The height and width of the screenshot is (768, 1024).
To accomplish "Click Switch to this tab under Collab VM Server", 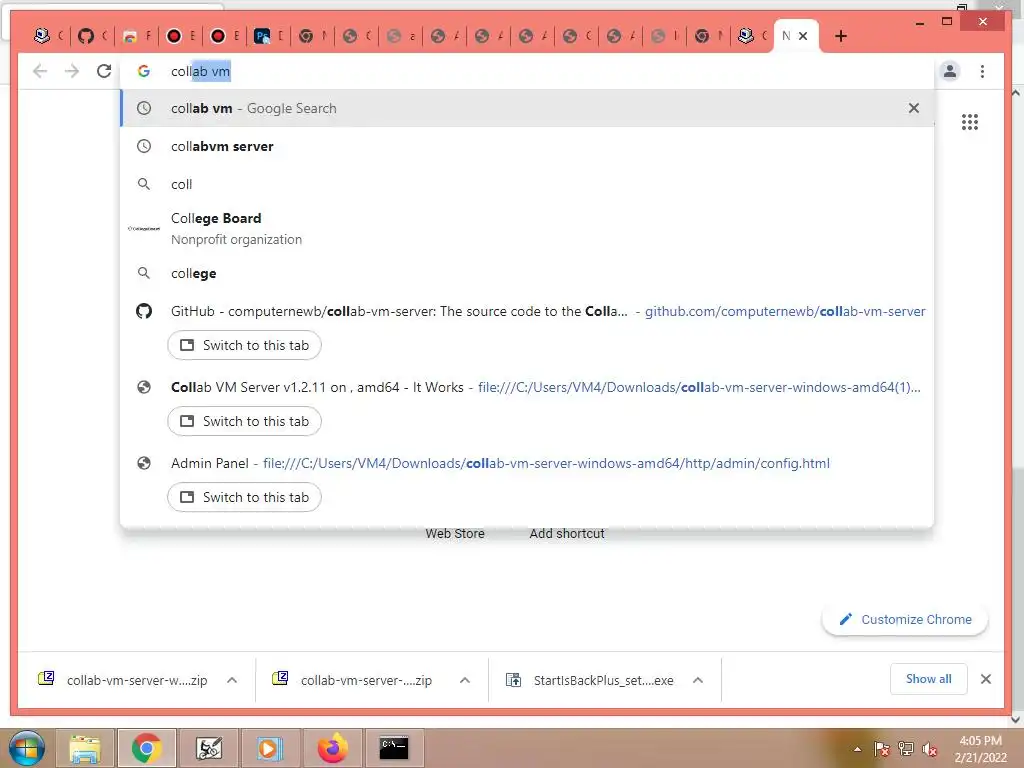I will [x=244, y=421].
